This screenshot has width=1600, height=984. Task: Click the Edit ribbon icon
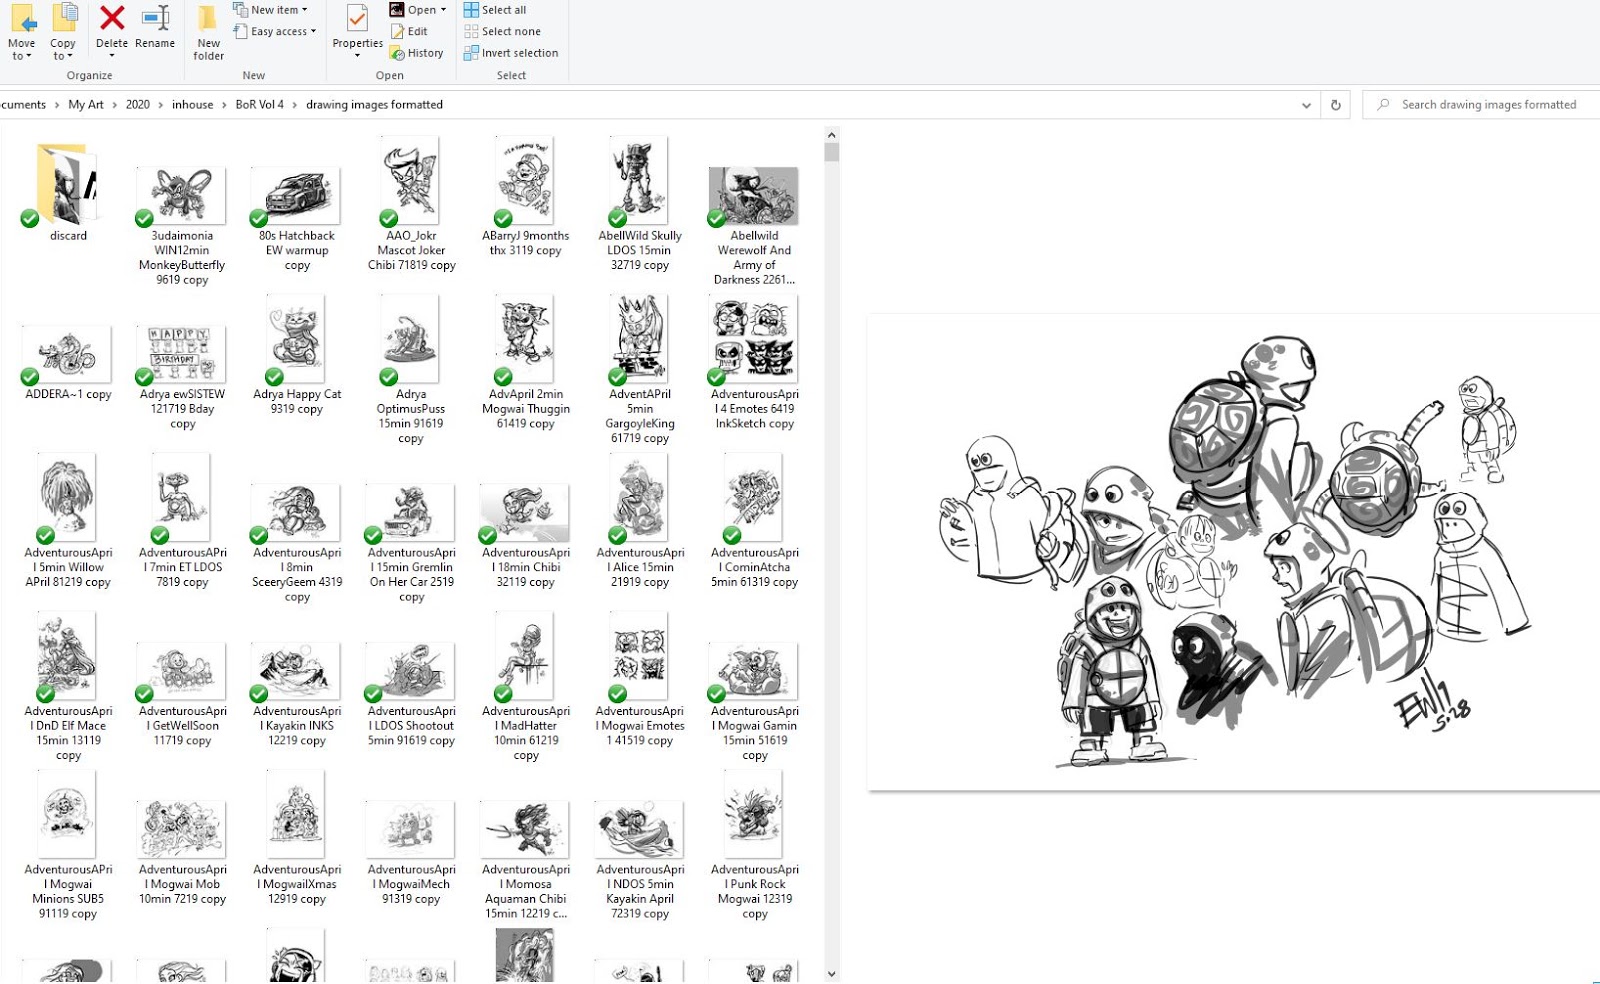point(410,31)
